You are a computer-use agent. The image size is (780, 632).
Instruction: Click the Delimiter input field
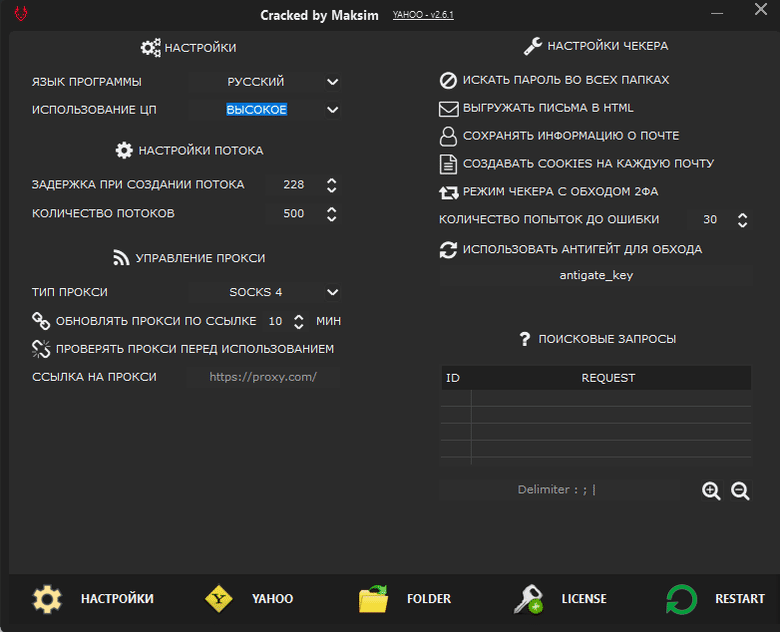[x=560, y=490]
